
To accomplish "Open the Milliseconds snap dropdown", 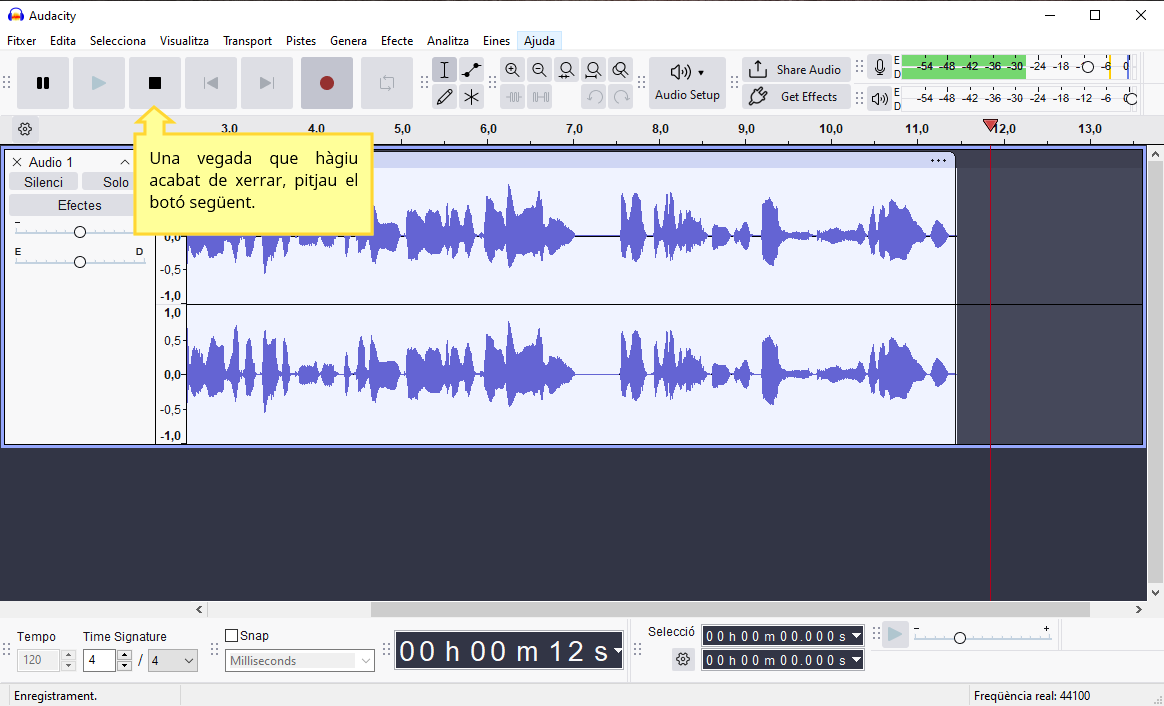I will pyautogui.click(x=300, y=661).
